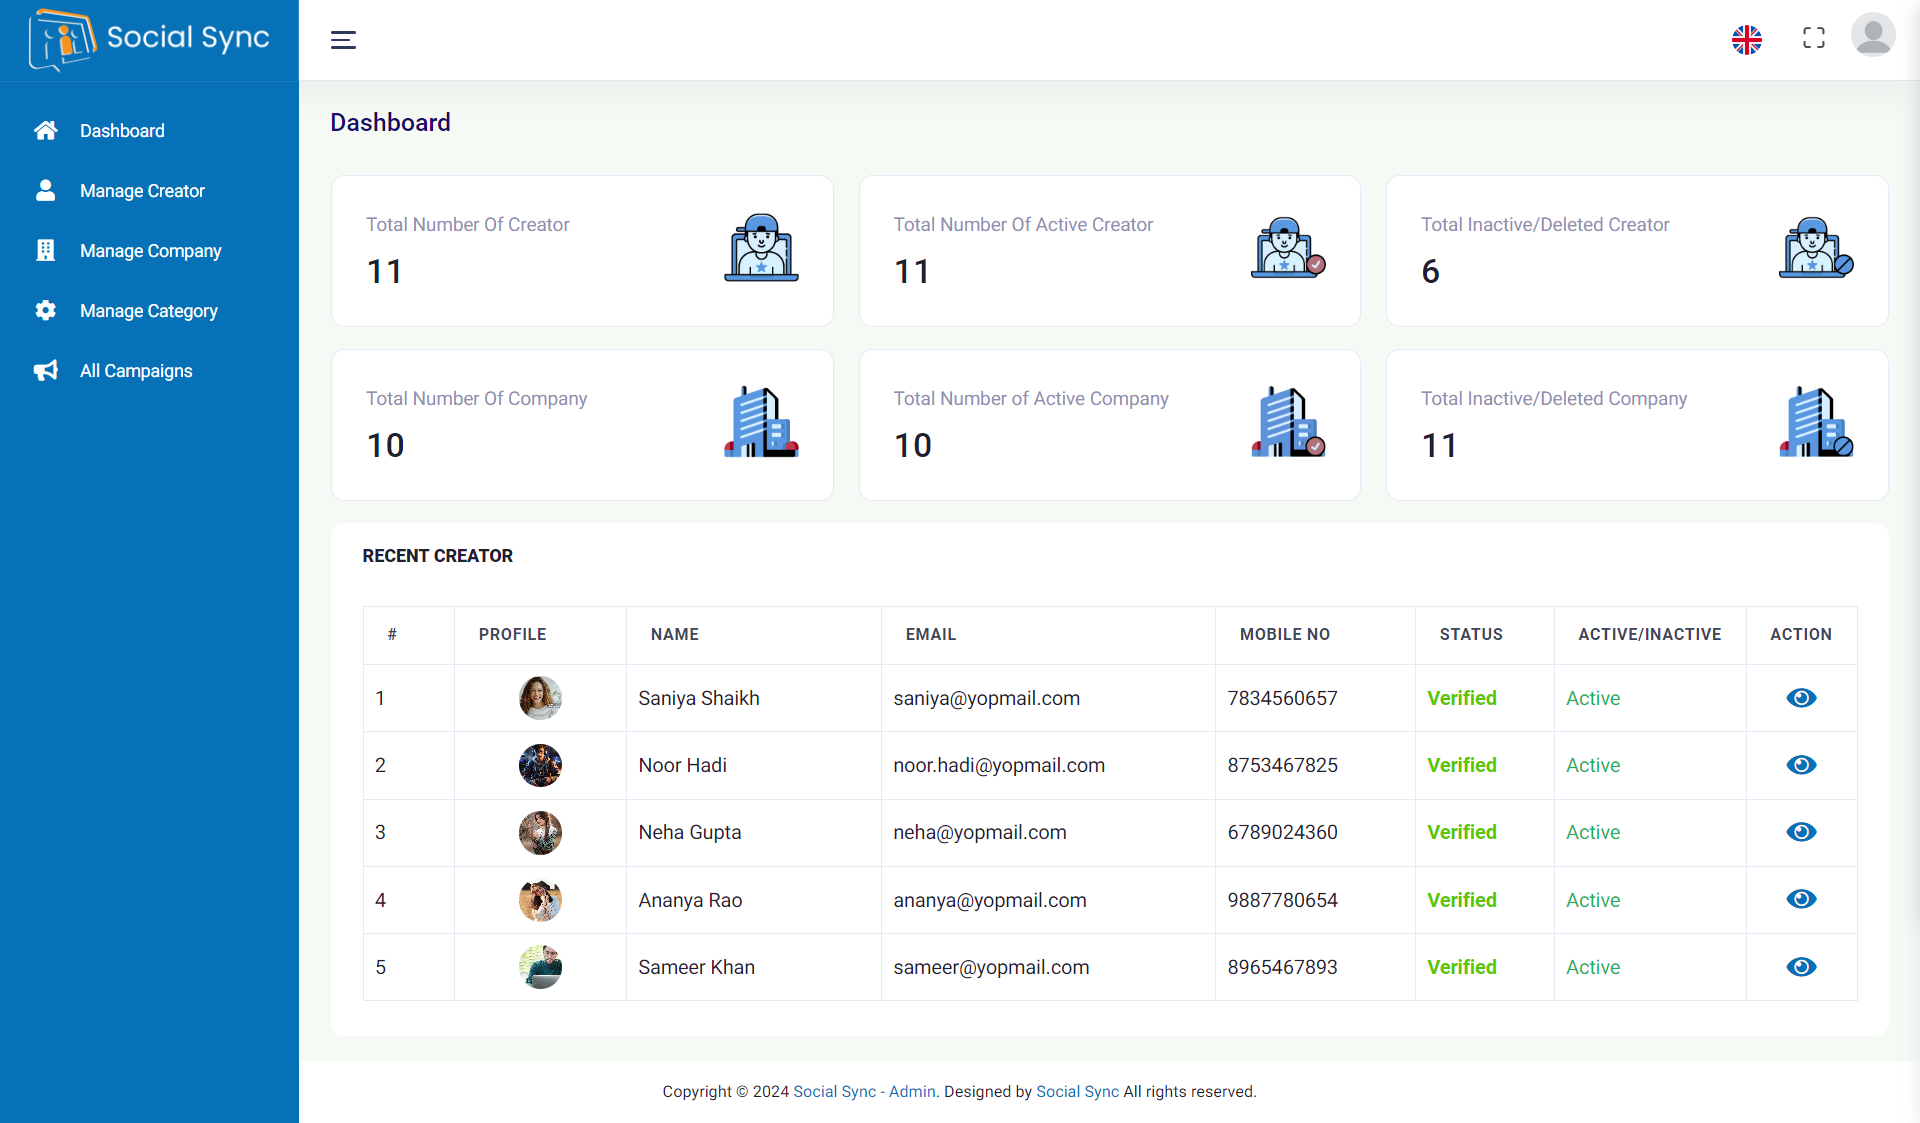The height and width of the screenshot is (1123, 1920).
Task: Click the Manage Creator user icon
Action: click(46, 190)
